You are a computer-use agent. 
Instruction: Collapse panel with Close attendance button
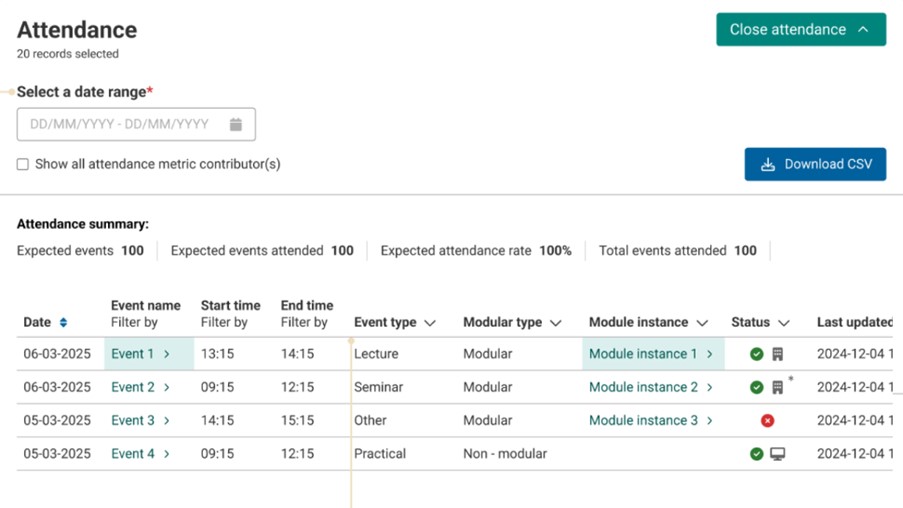point(800,30)
